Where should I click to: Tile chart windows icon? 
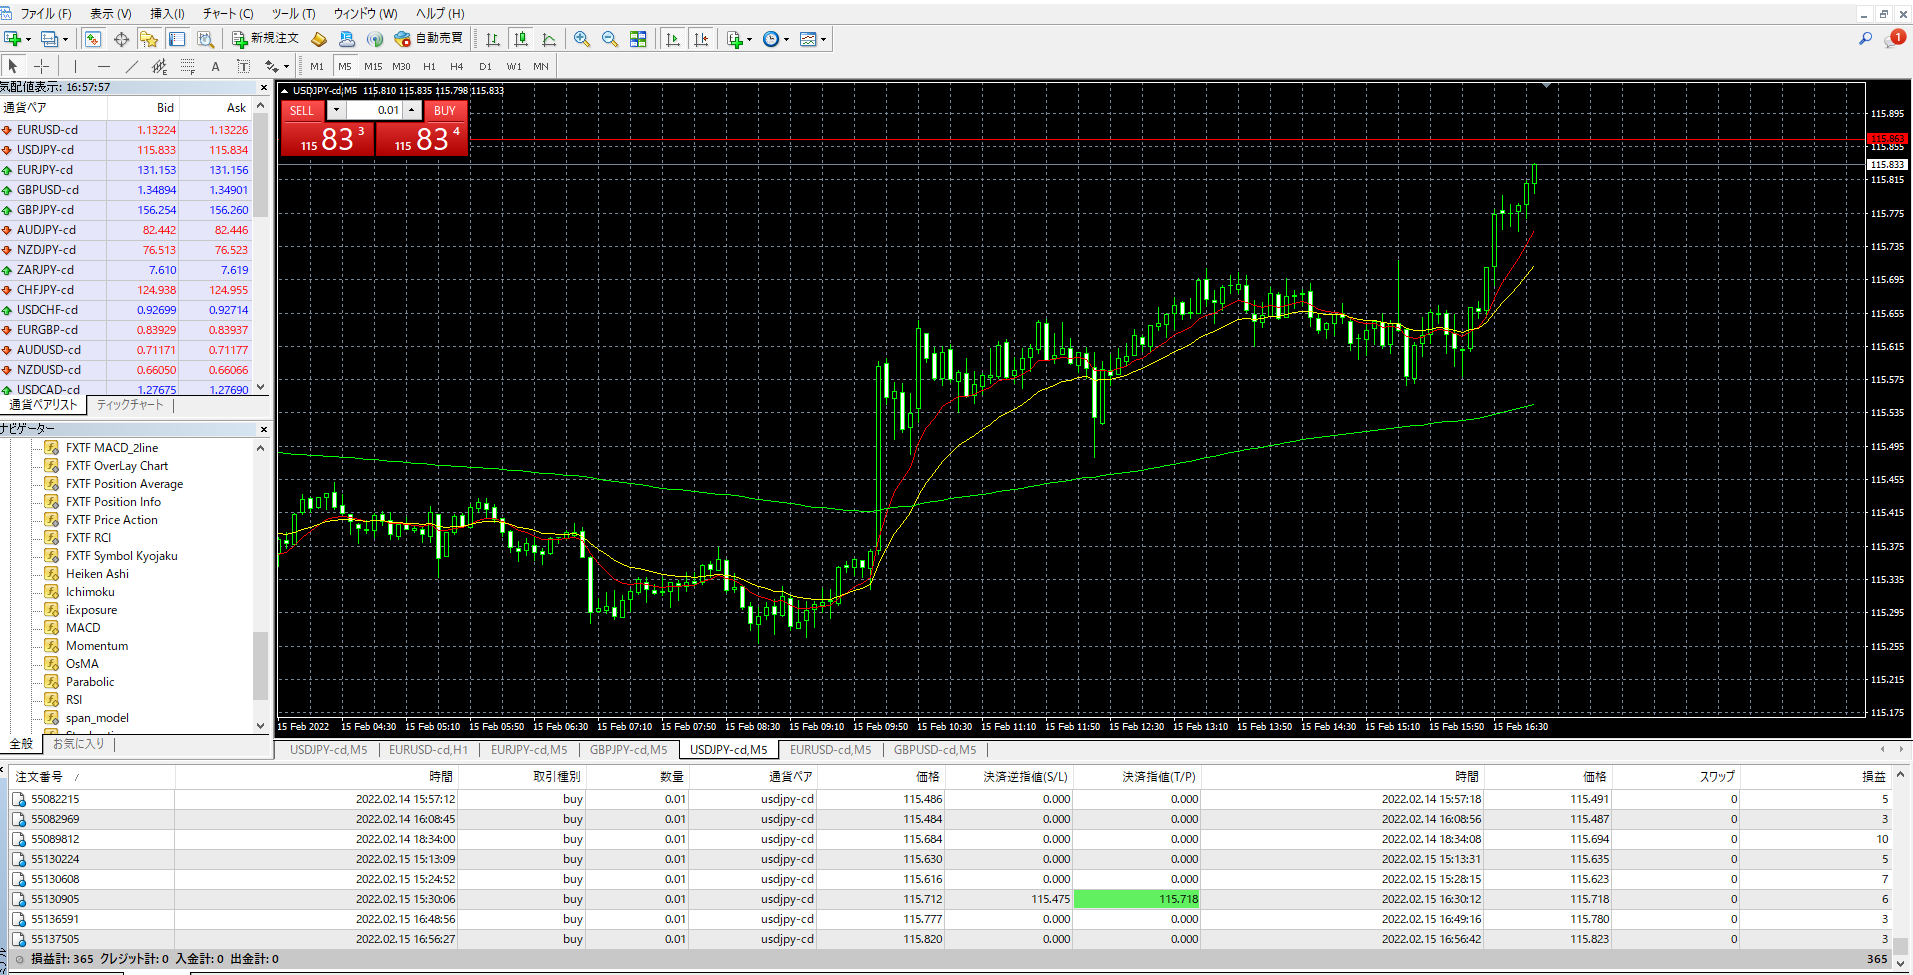(638, 39)
